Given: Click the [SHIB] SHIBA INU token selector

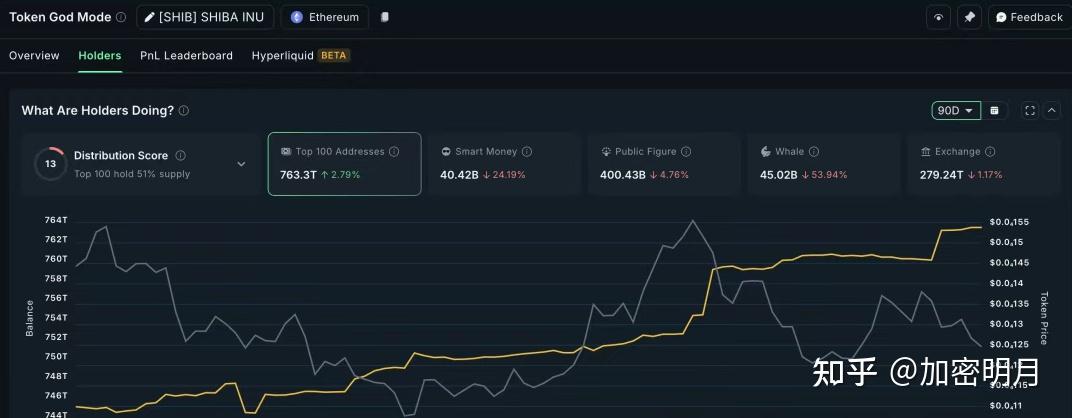Looking at the screenshot, I should coord(205,17).
